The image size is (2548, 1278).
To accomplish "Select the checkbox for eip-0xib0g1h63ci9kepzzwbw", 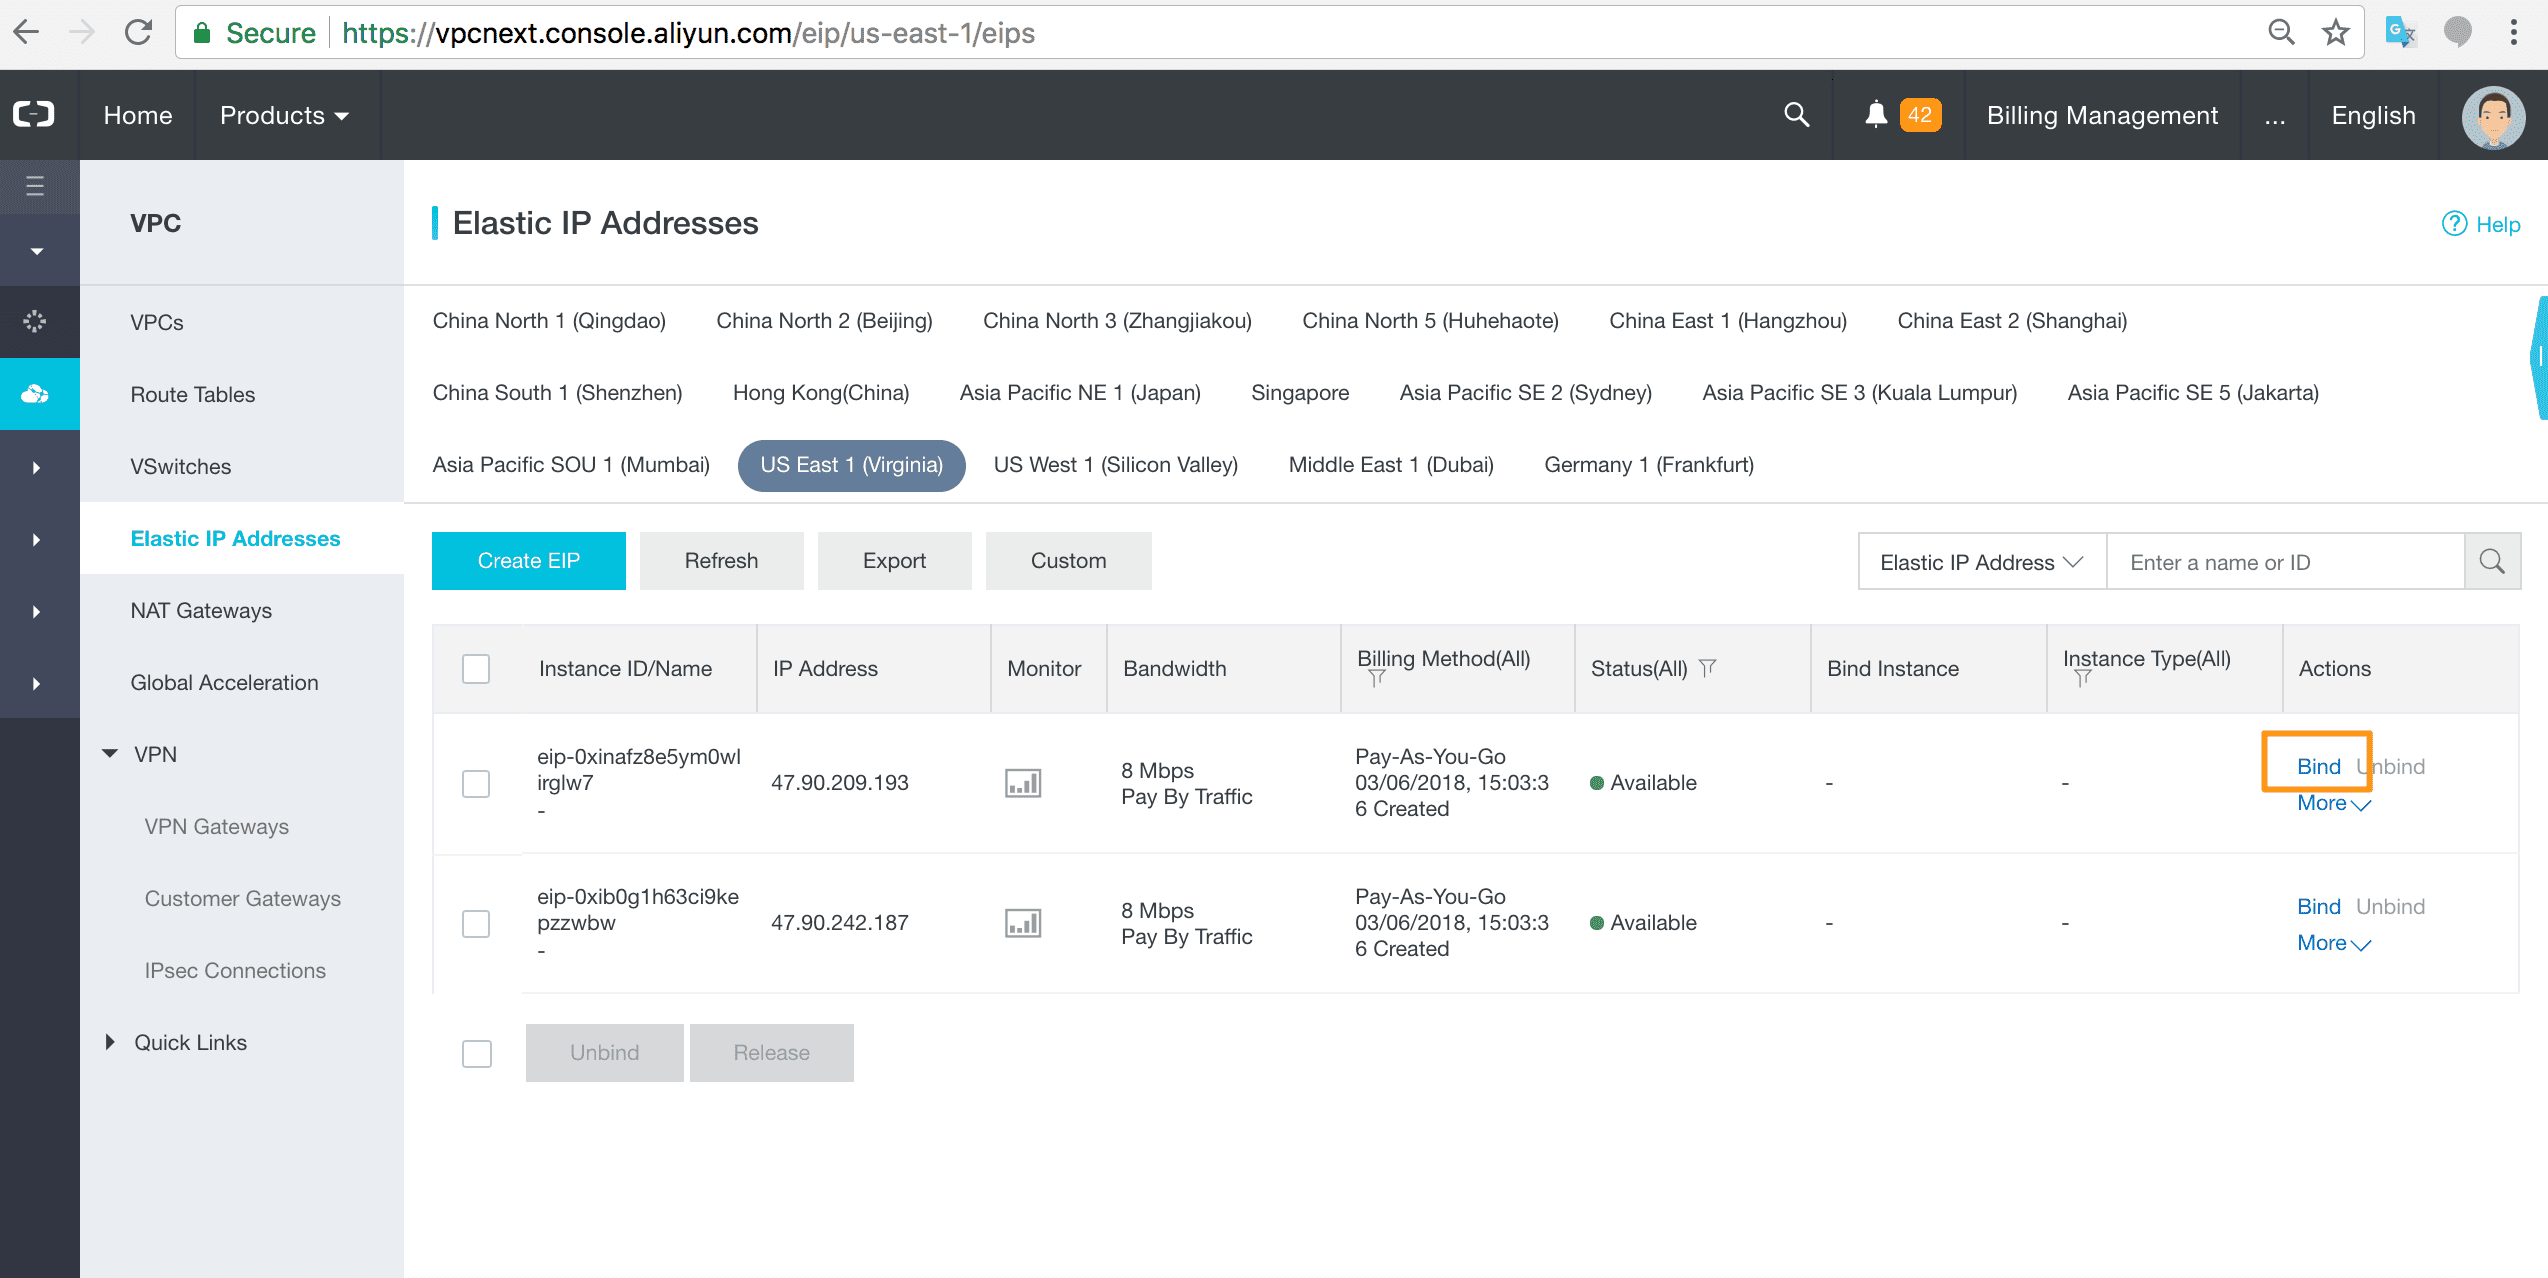I will tap(476, 923).
